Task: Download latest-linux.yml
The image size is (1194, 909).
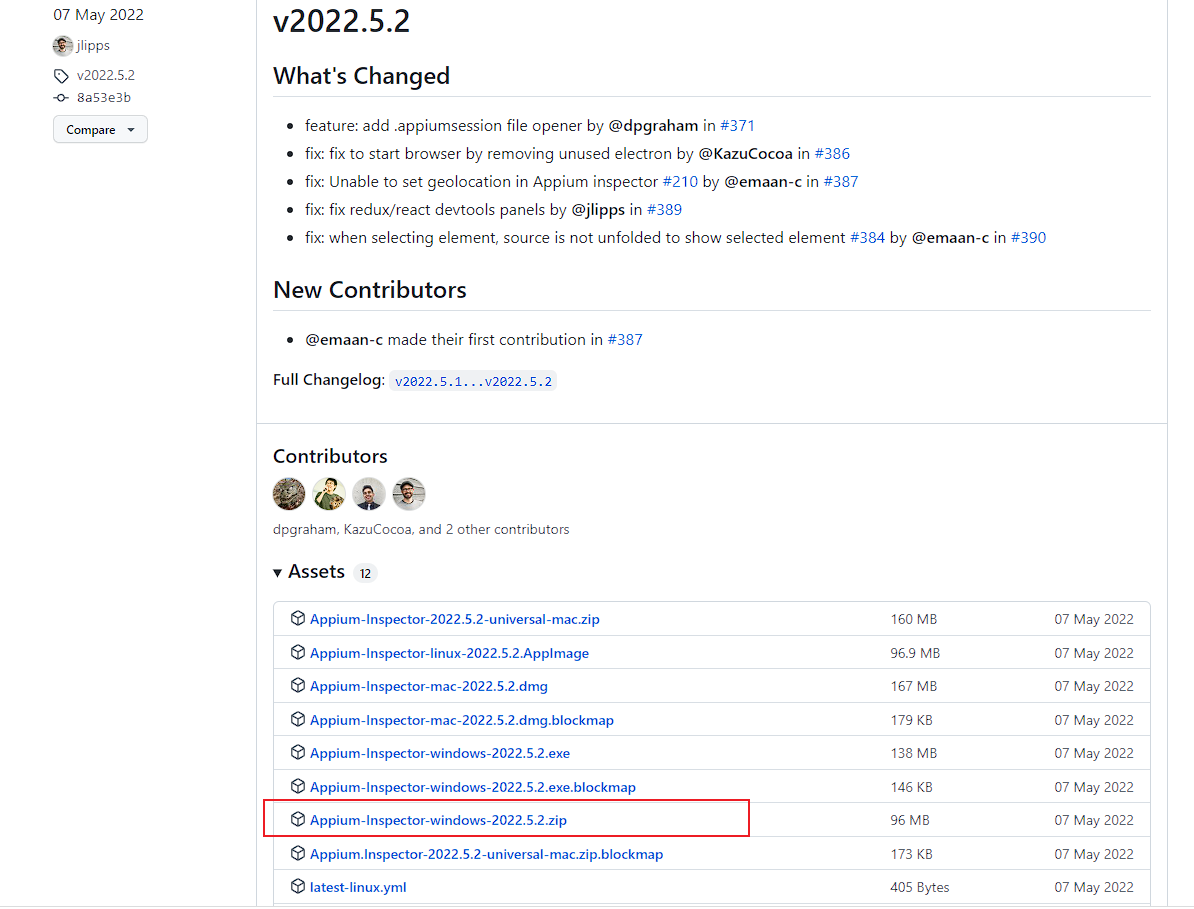Action: point(358,888)
